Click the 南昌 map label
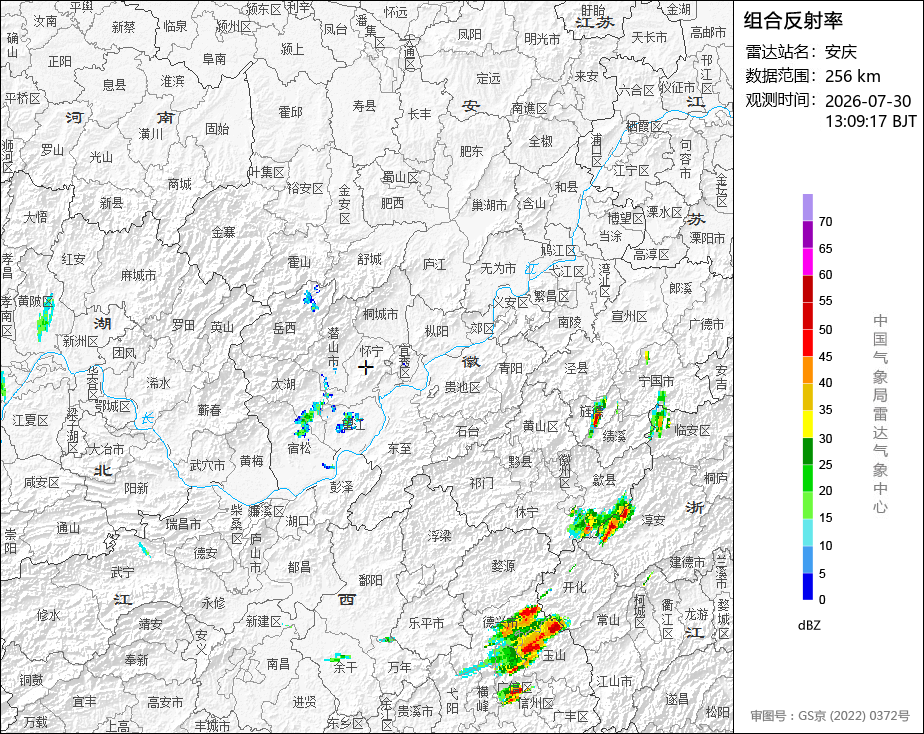 click(x=278, y=664)
